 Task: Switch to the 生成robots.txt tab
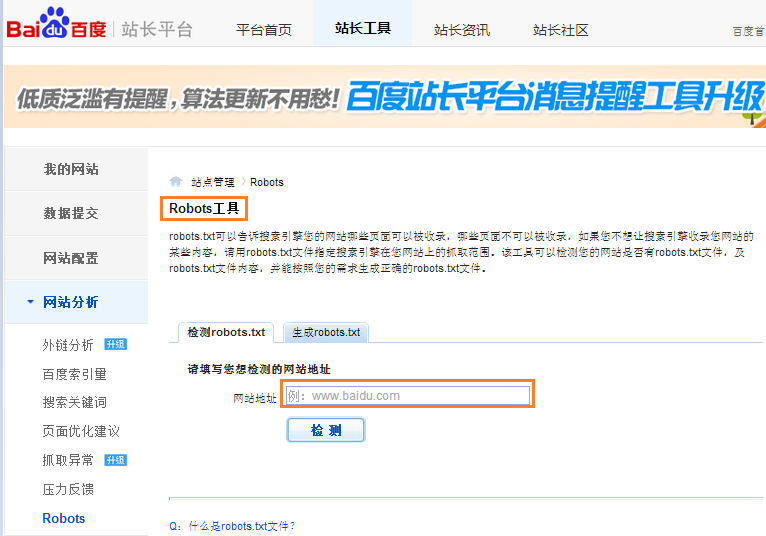tap(326, 332)
